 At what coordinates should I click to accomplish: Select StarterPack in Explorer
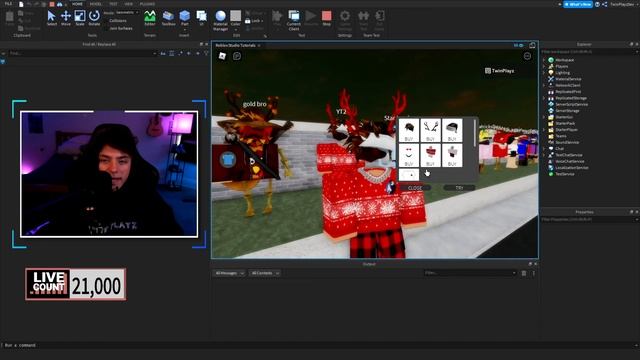pyautogui.click(x=565, y=123)
